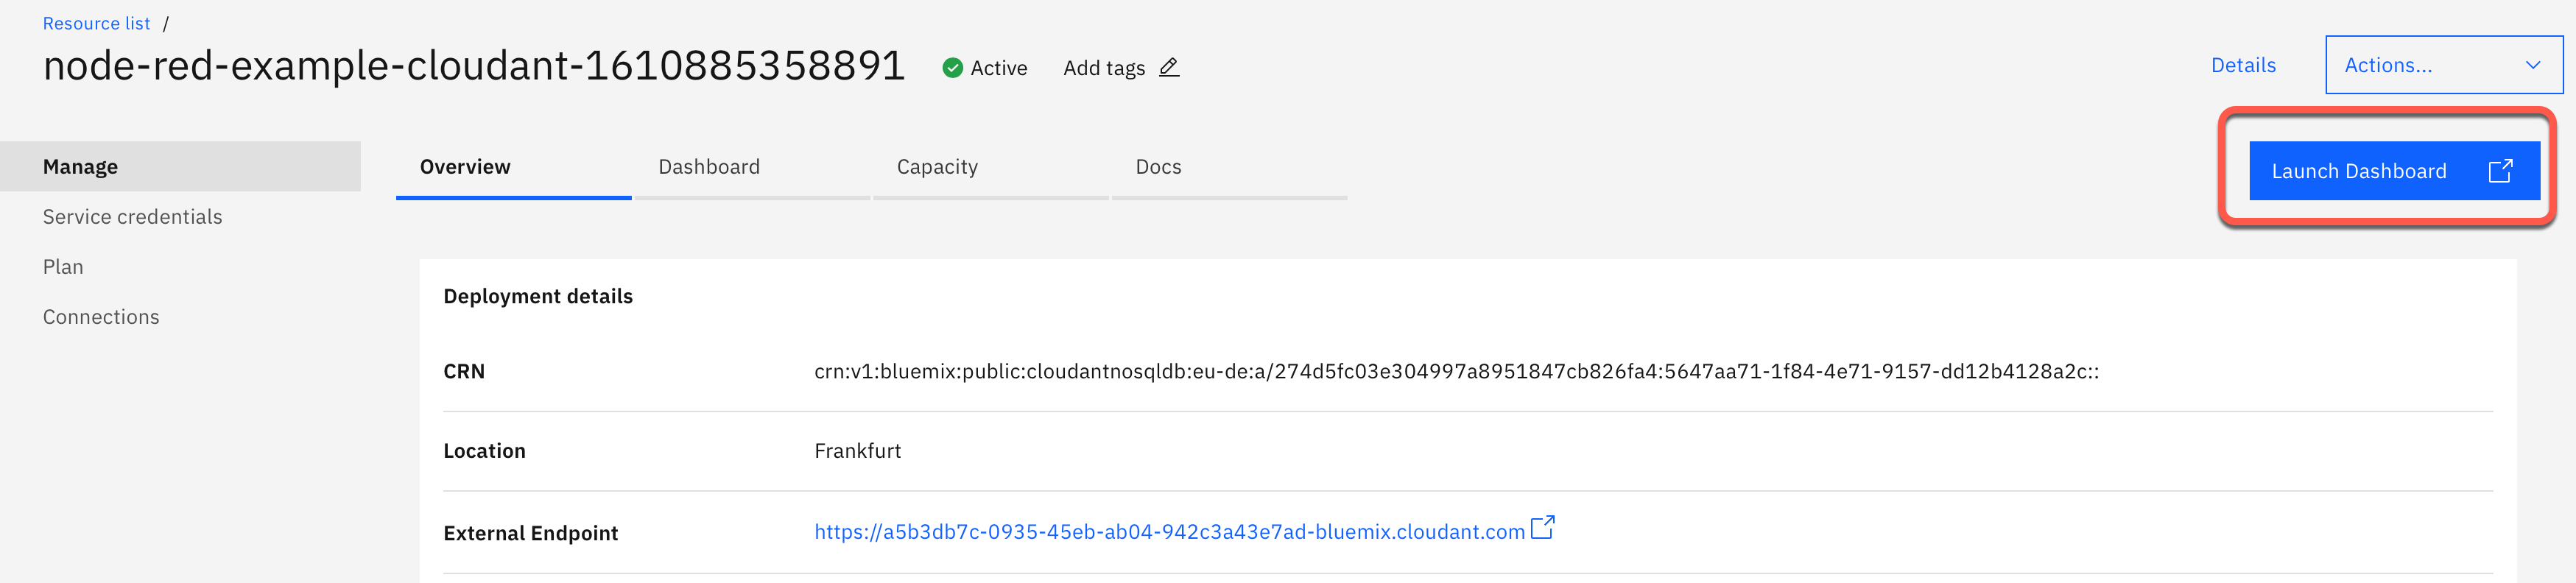
Task: Click the external-link icon on Launch Dashboard
Action: click(2500, 171)
